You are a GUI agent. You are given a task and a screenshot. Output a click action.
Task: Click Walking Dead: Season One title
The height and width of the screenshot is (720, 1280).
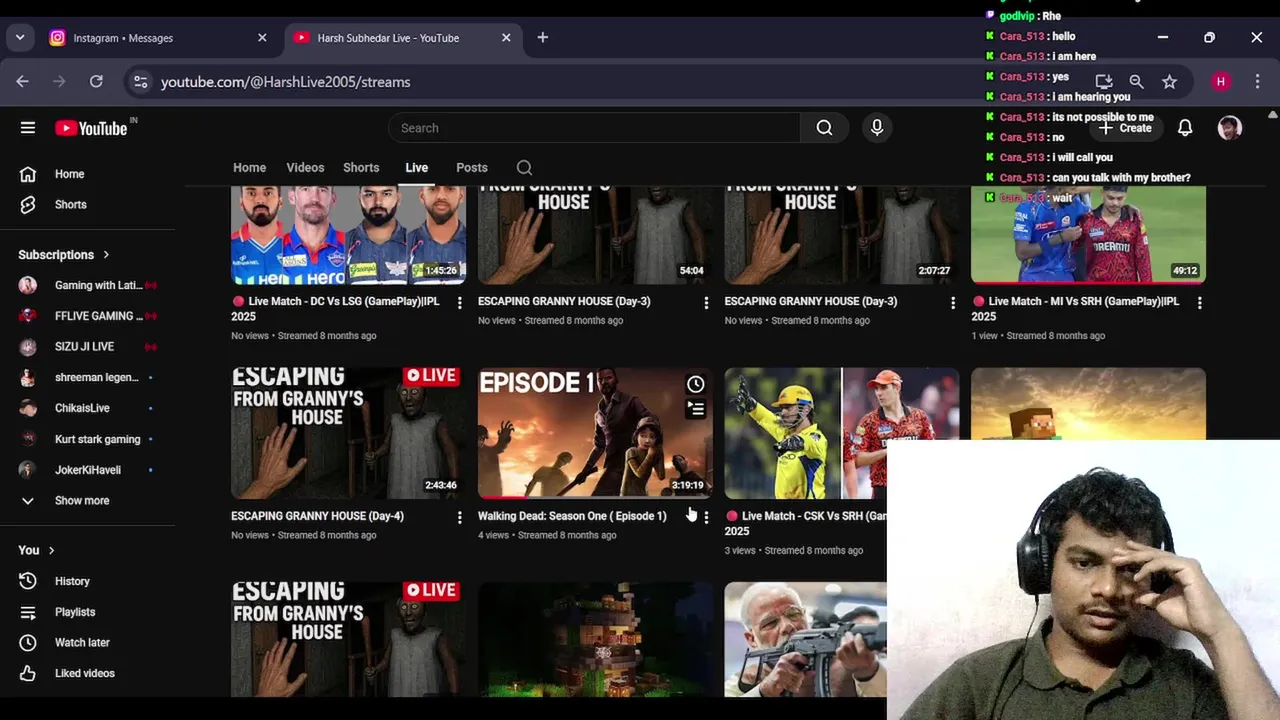pyautogui.click(x=572, y=516)
